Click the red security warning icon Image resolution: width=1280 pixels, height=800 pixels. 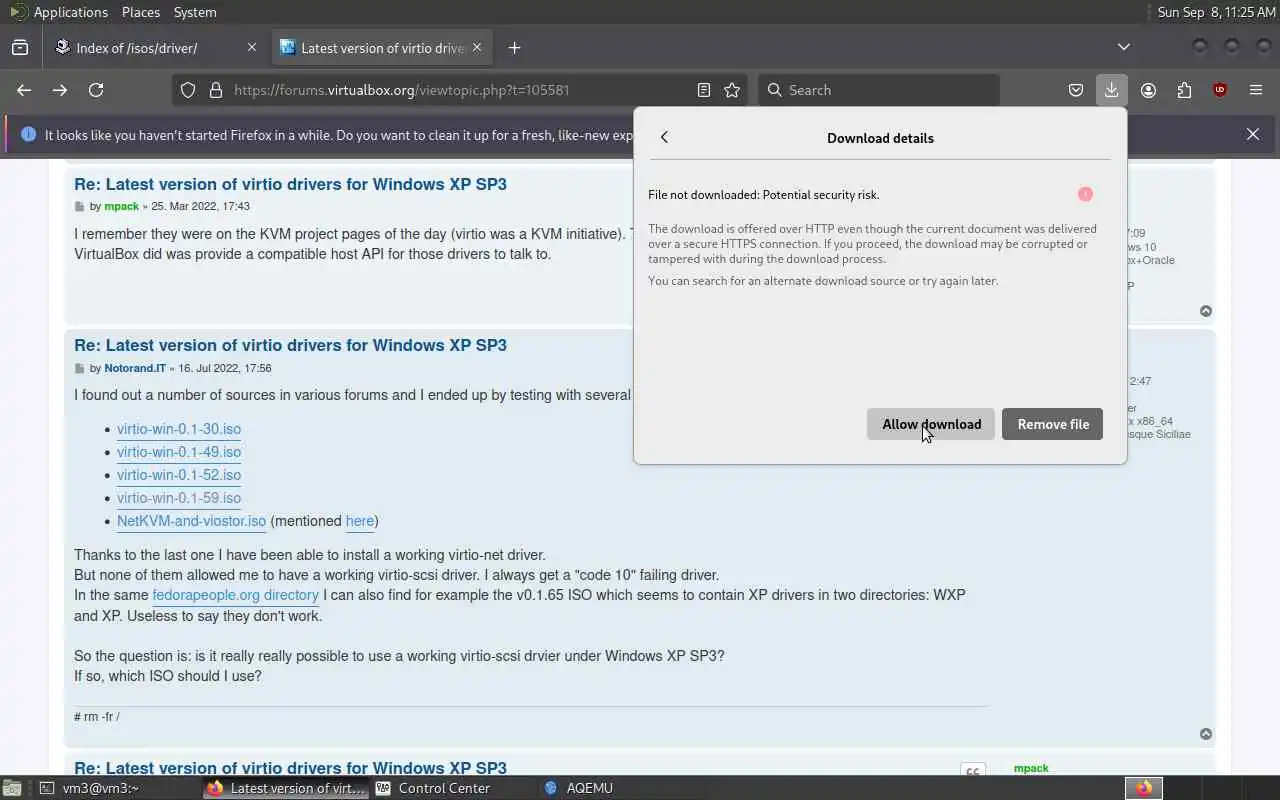1085,194
